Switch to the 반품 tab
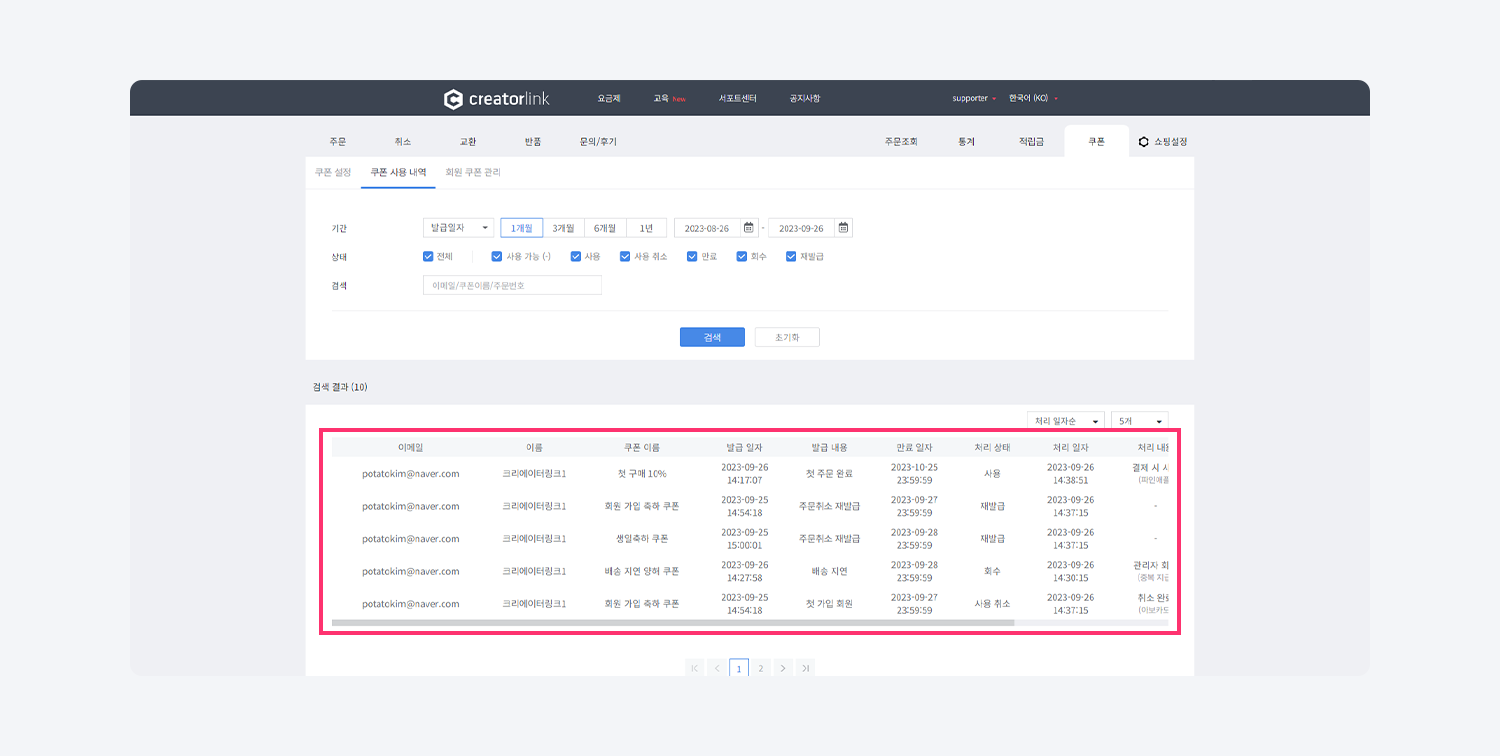 [x=533, y=142]
